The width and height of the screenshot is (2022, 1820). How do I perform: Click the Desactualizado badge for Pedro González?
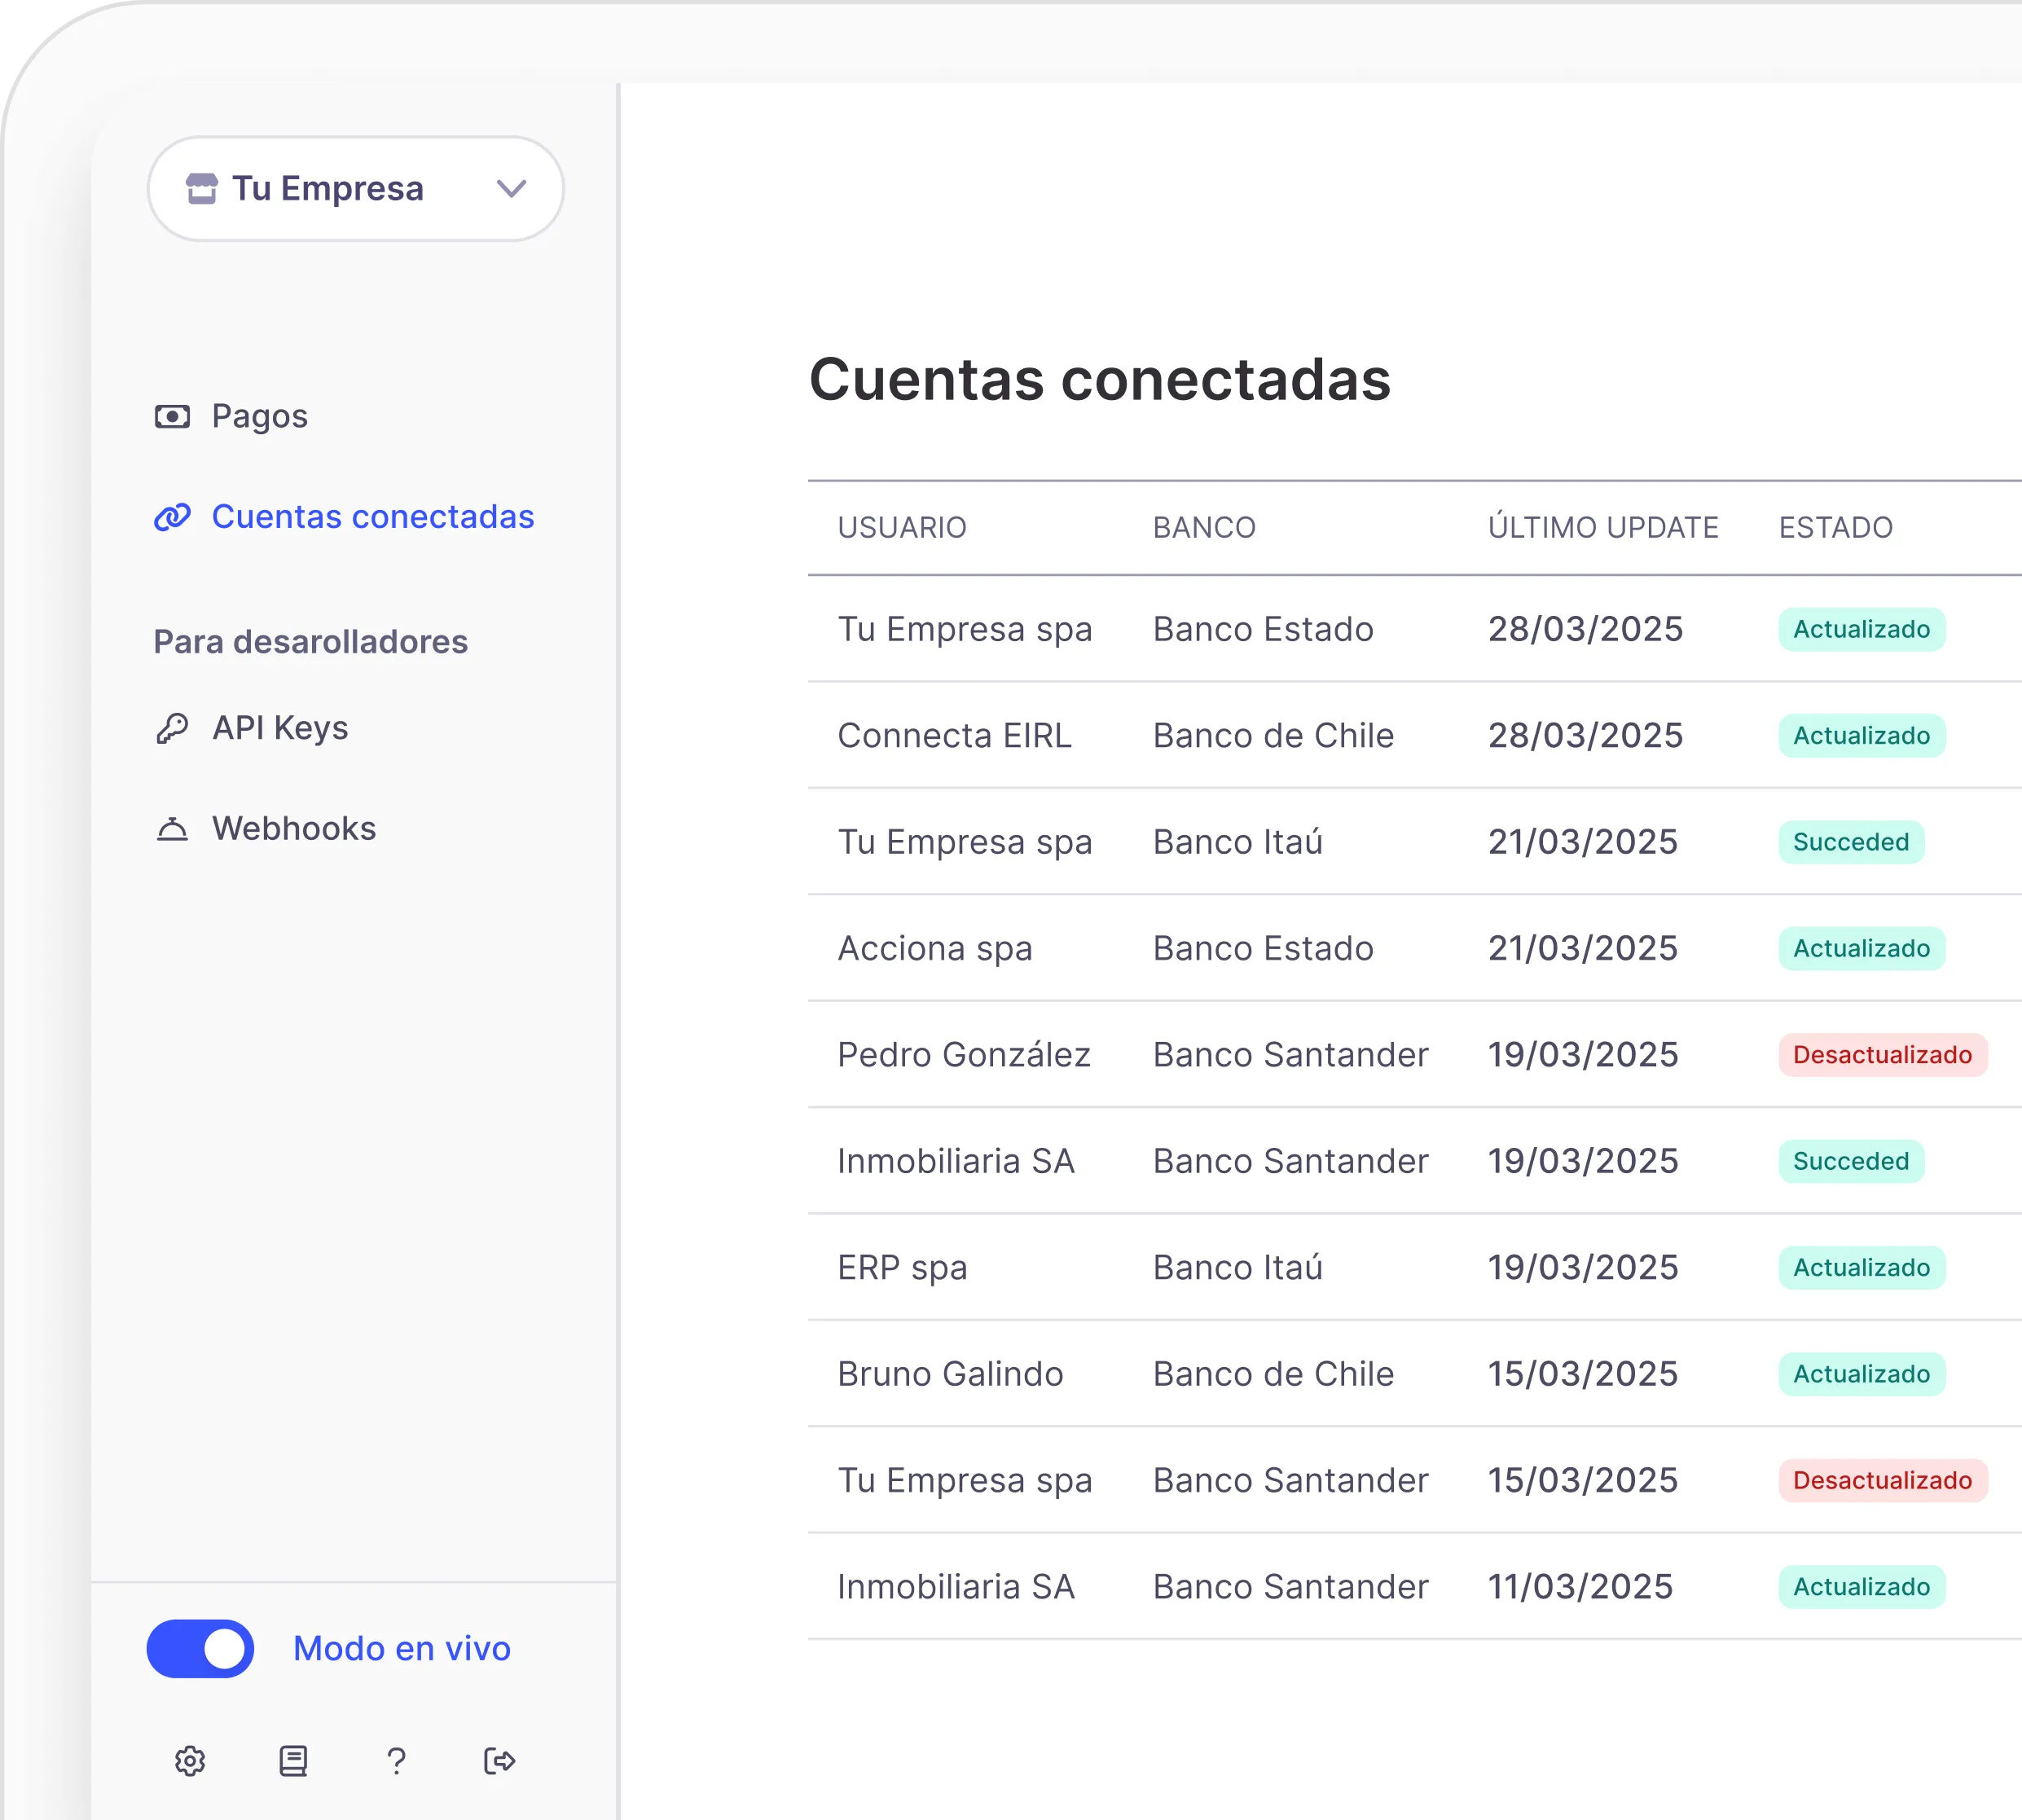[x=1883, y=1054]
